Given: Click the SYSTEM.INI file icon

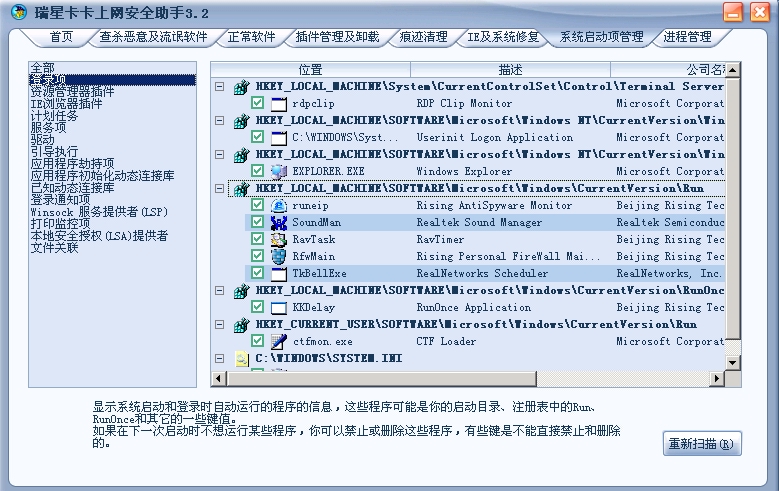Looking at the screenshot, I should coord(241,358).
